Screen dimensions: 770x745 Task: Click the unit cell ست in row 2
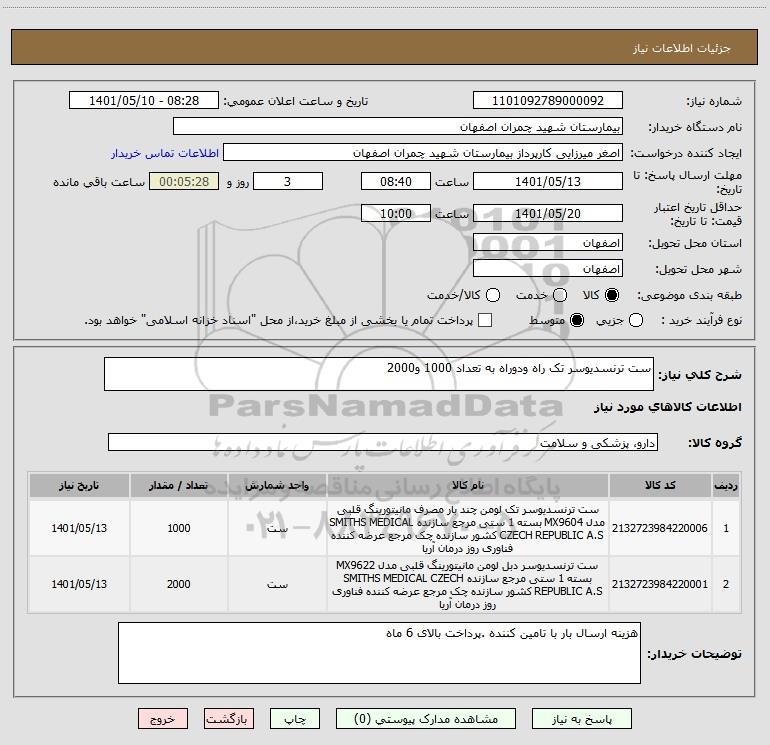pyautogui.click(x=277, y=584)
